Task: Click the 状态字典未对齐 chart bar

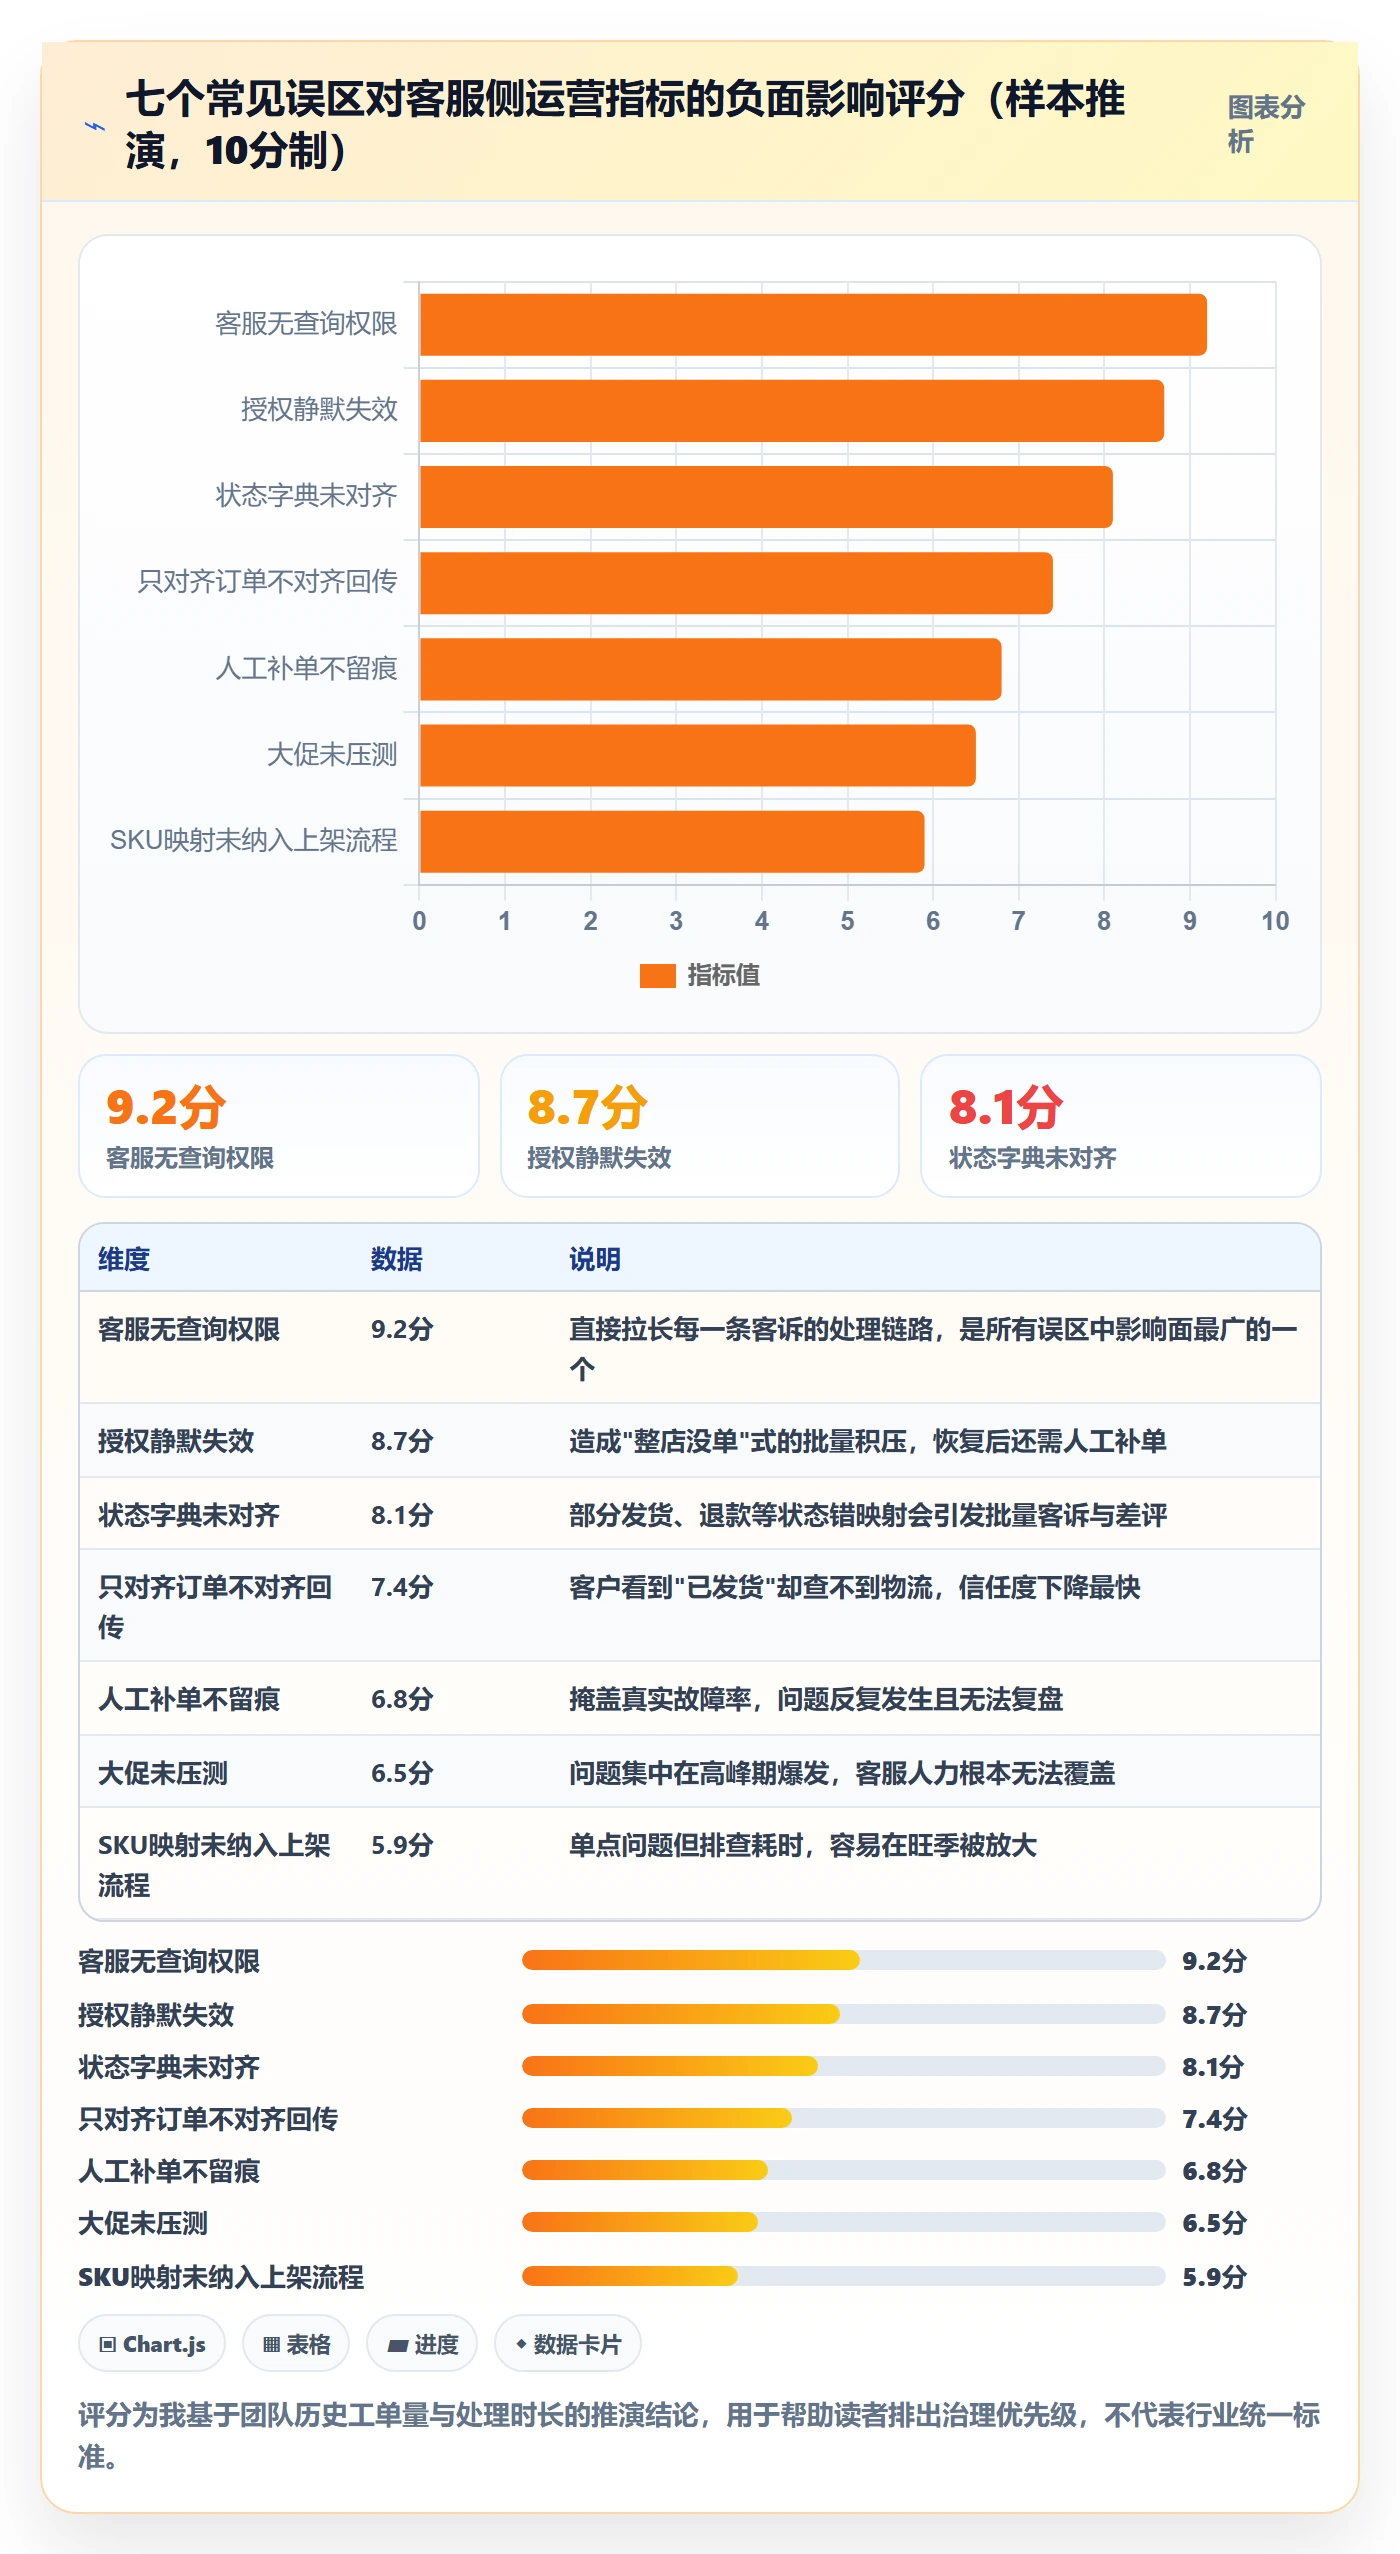Action: [x=766, y=497]
